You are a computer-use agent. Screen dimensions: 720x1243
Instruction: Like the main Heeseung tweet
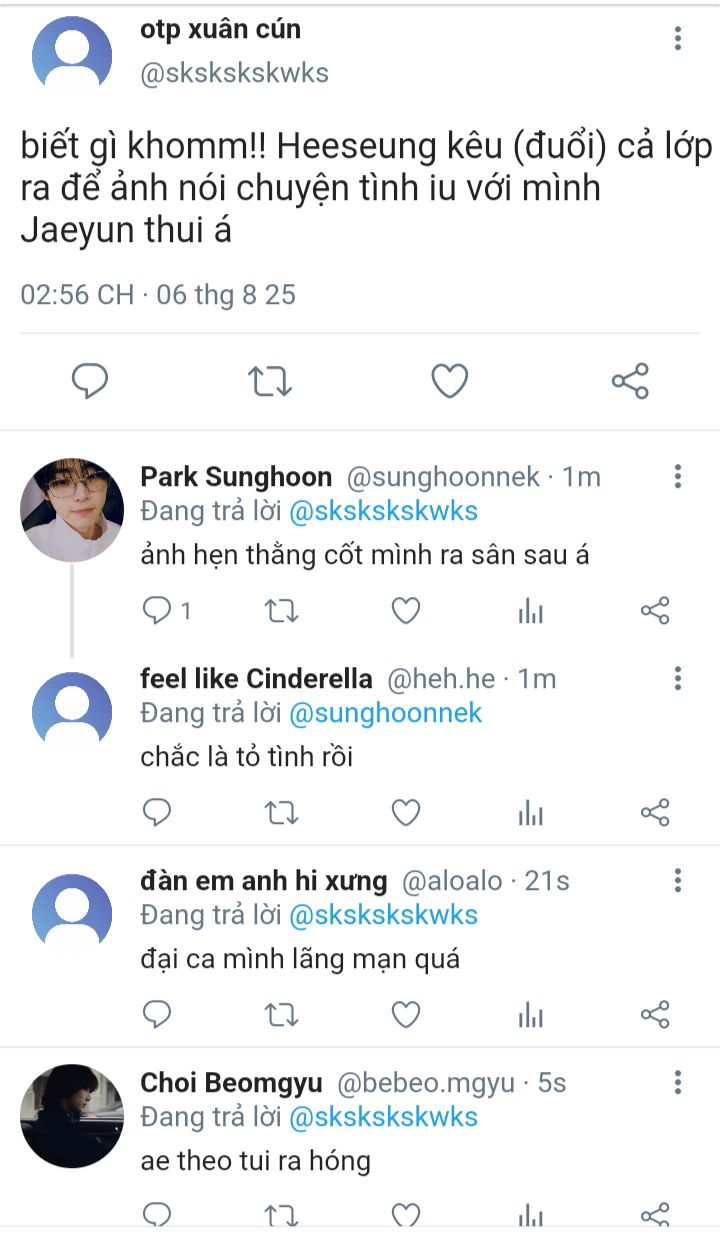pyautogui.click(x=449, y=381)
